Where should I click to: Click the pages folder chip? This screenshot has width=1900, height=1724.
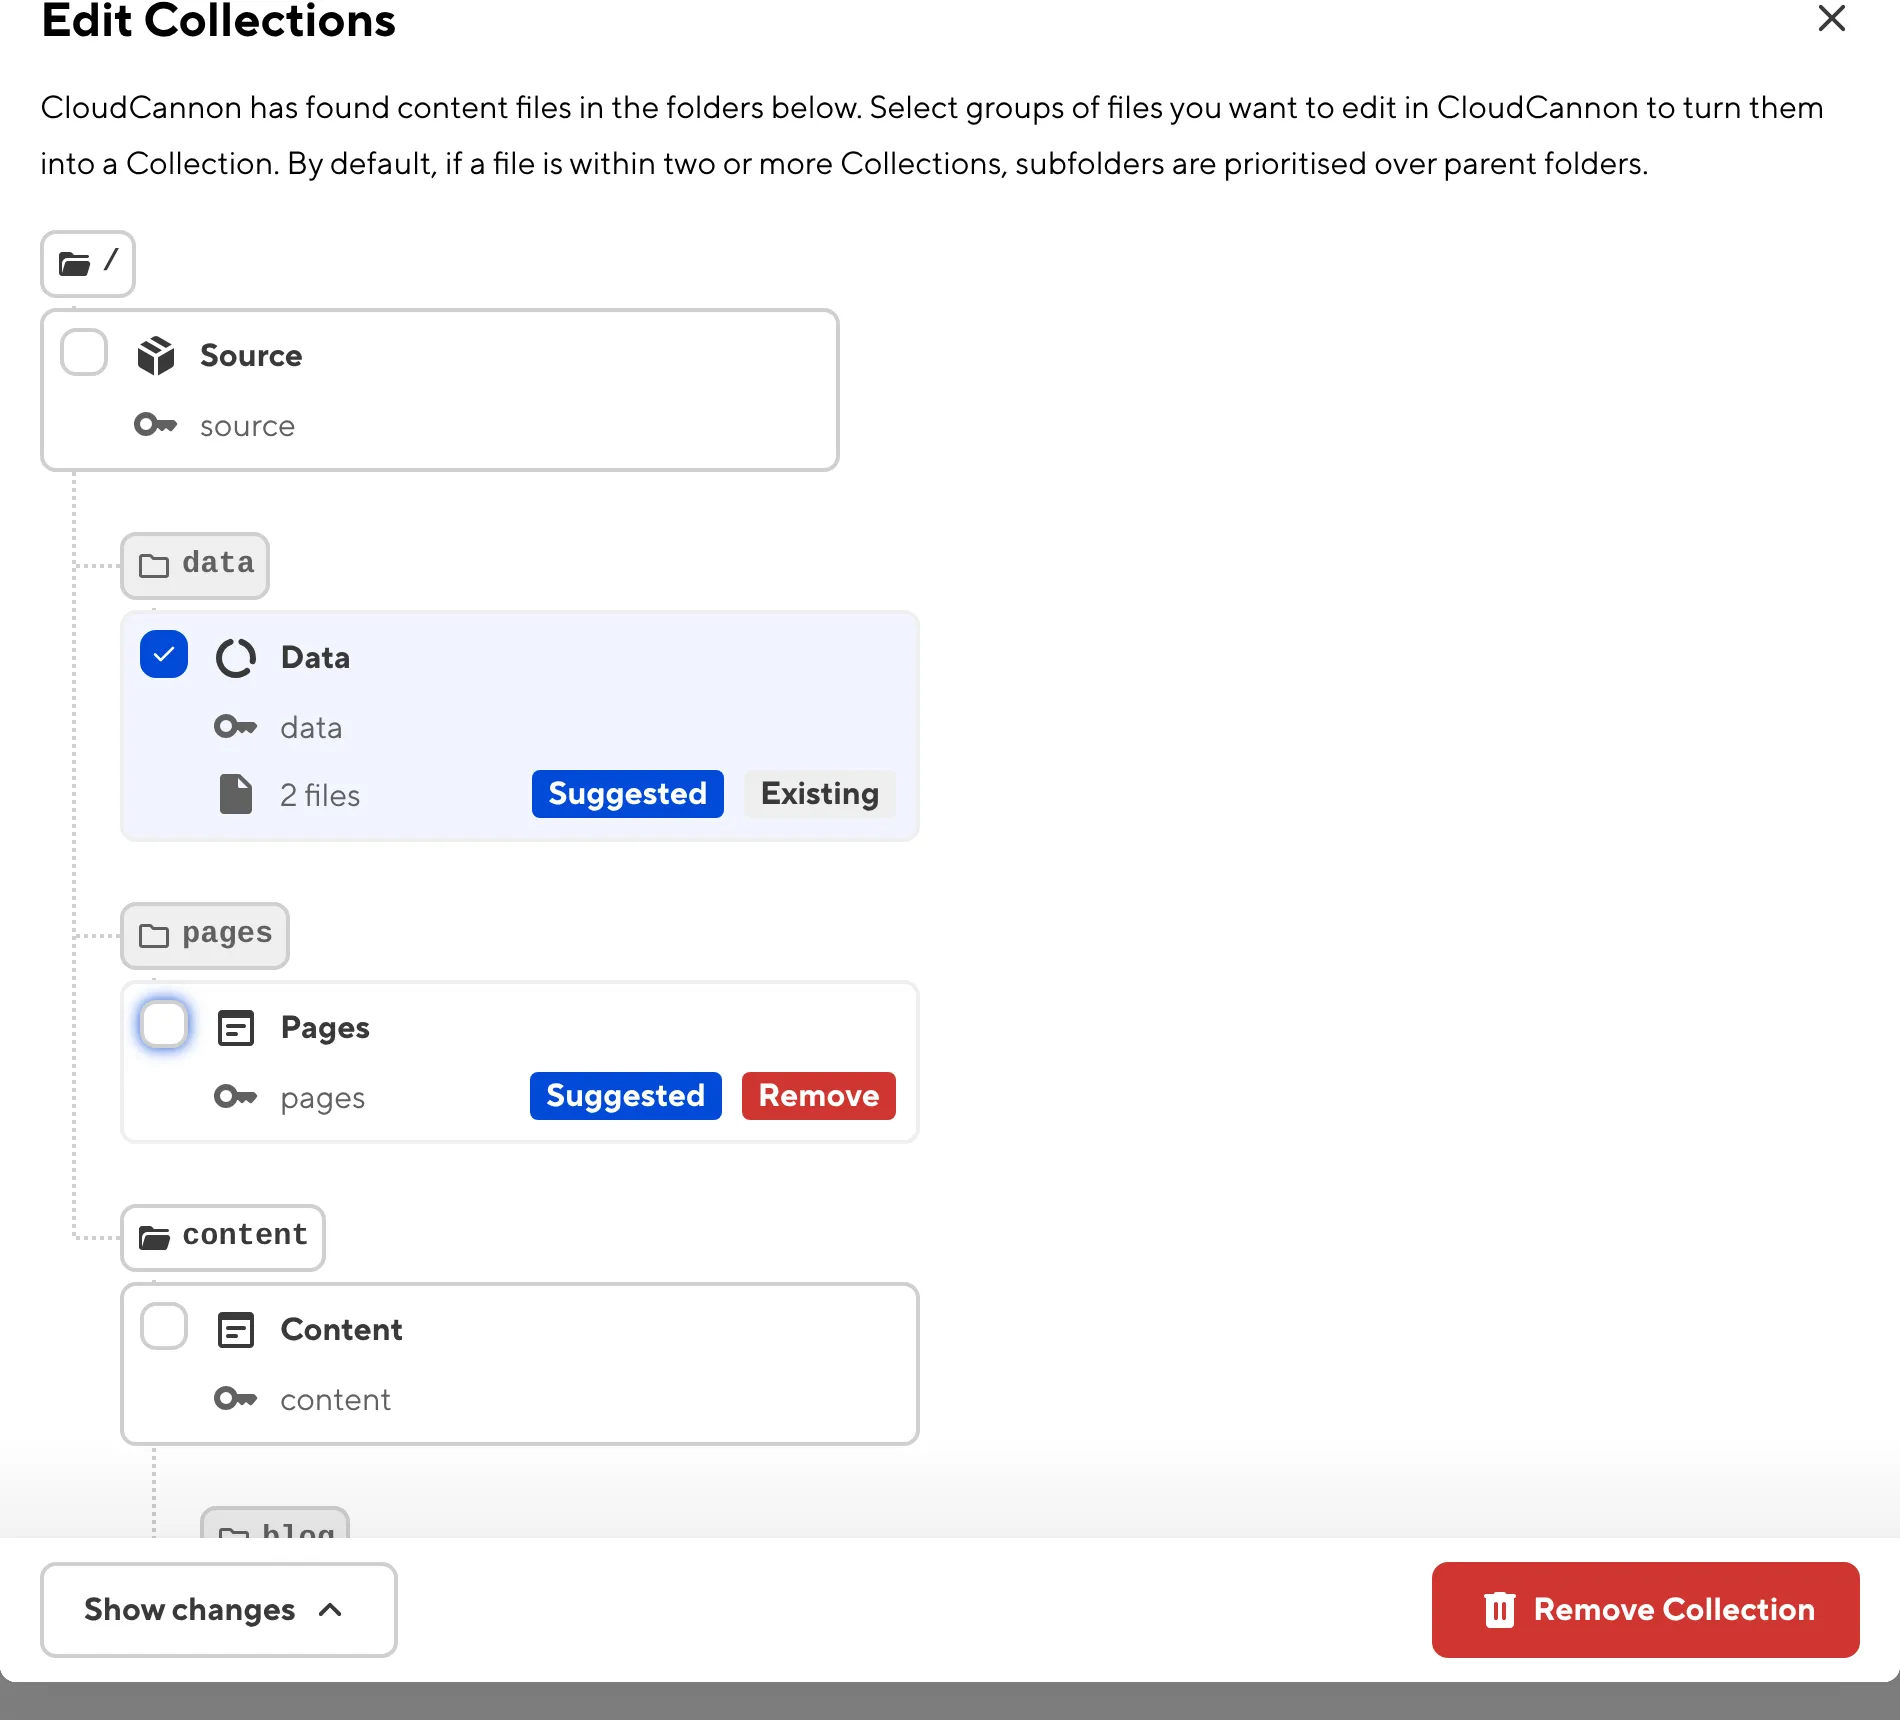click(x=204, y=935)
